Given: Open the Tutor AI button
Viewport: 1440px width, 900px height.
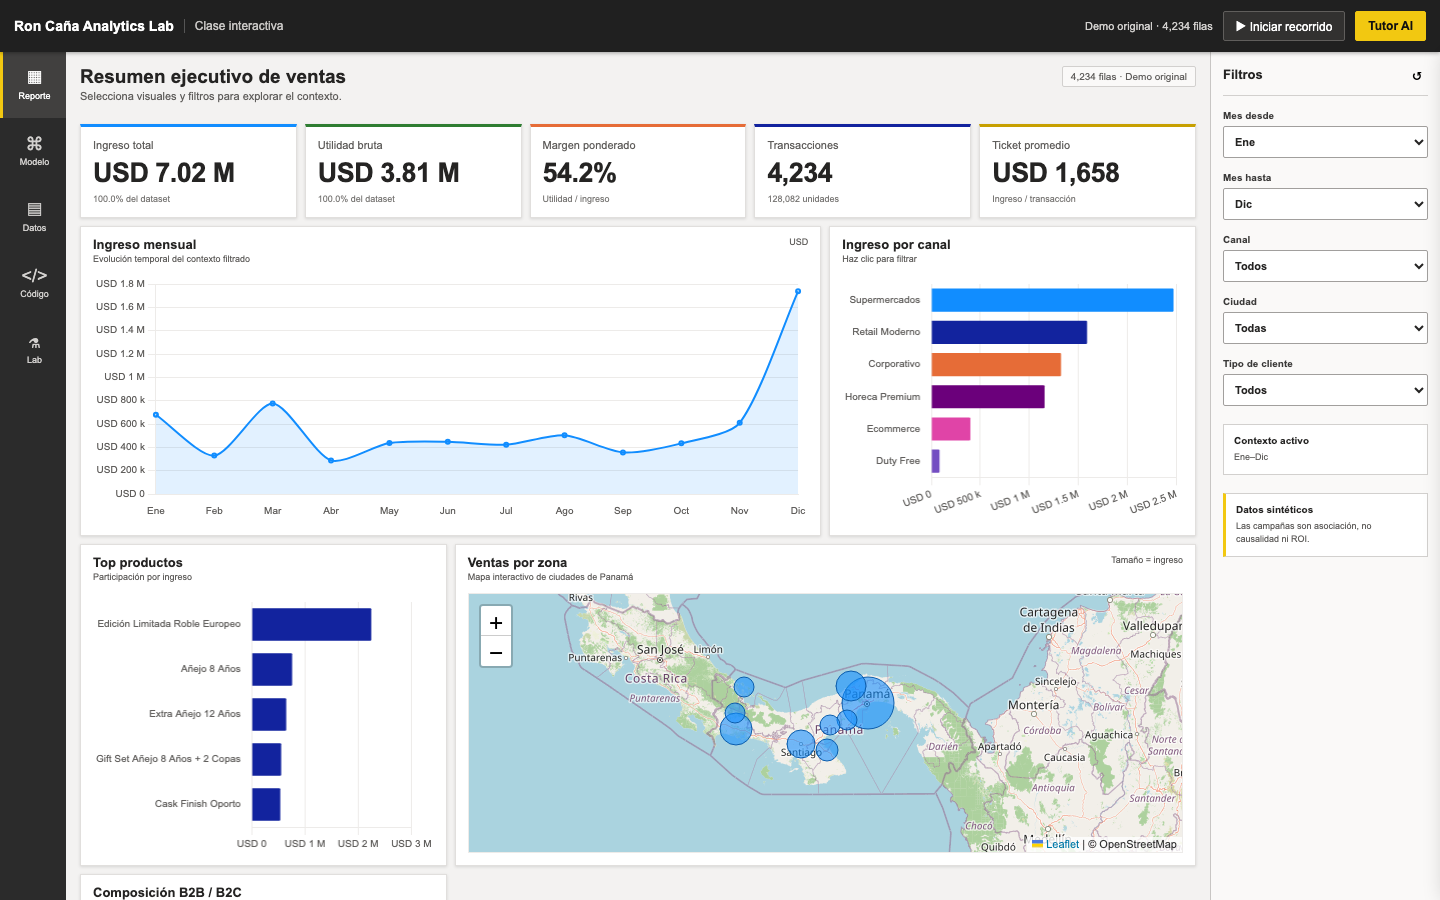Looking at the screenshot, I should (x=1390, y=26).
